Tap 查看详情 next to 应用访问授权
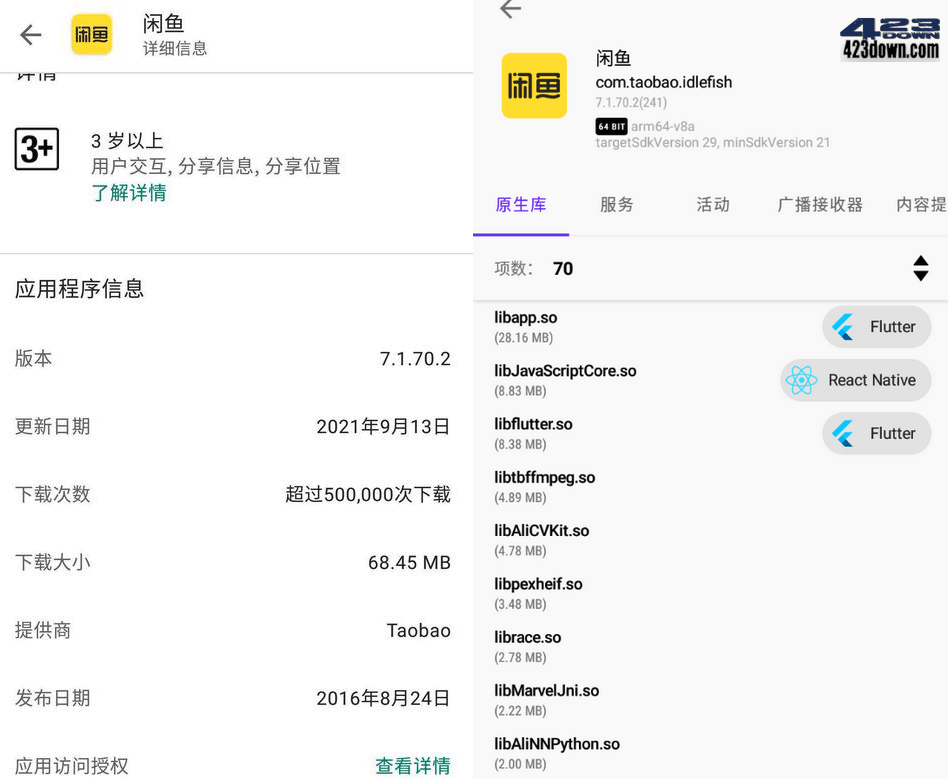The image size is (948, 779). (x=413, y=765)
